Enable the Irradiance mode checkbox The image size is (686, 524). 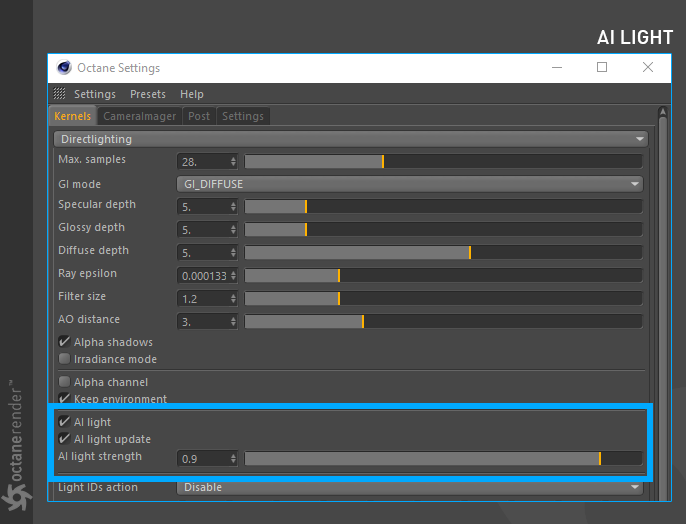(x=64, y=359)
